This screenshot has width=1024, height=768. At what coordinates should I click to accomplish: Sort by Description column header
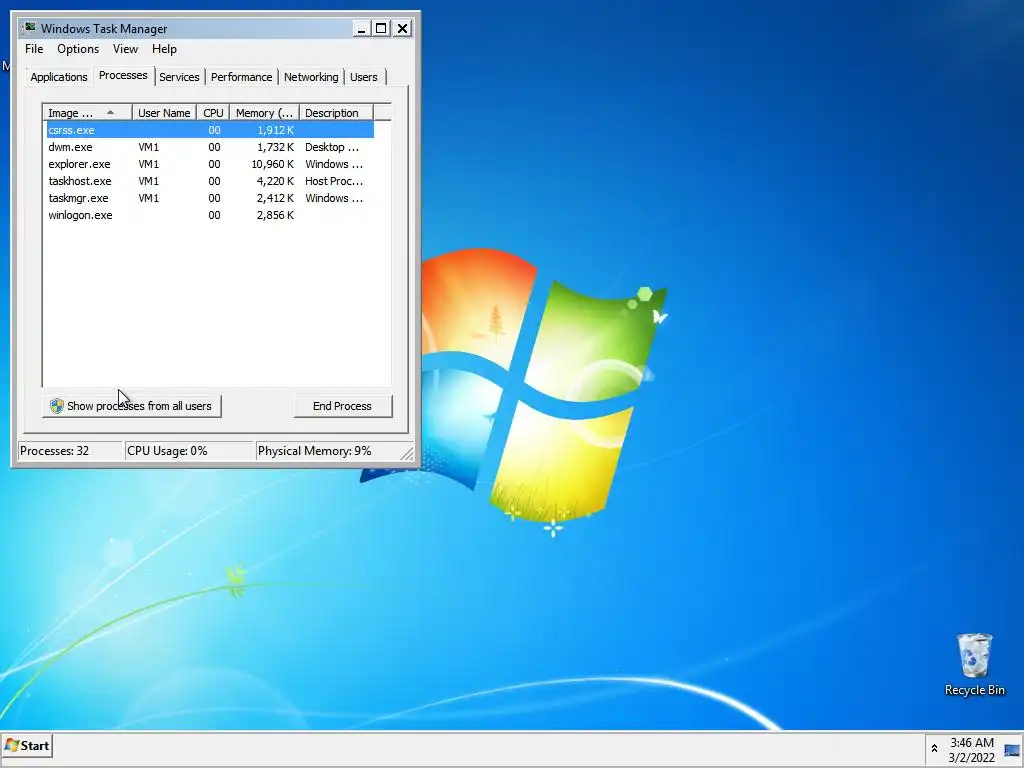(336, 112)
